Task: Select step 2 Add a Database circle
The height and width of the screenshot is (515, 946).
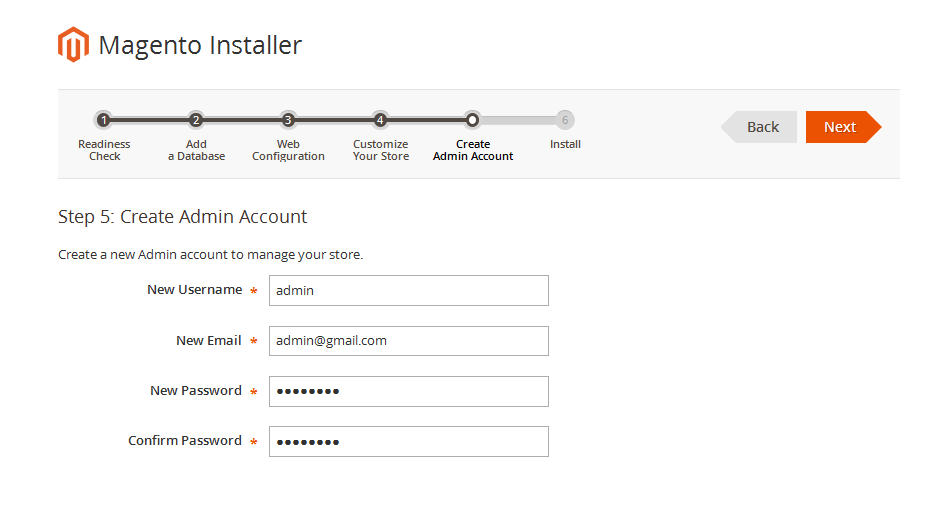Action: [x=195, y=120]
